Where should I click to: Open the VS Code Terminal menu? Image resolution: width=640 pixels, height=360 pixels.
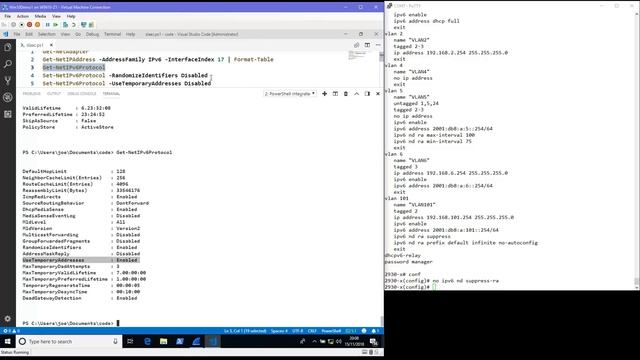pos(112,34)
